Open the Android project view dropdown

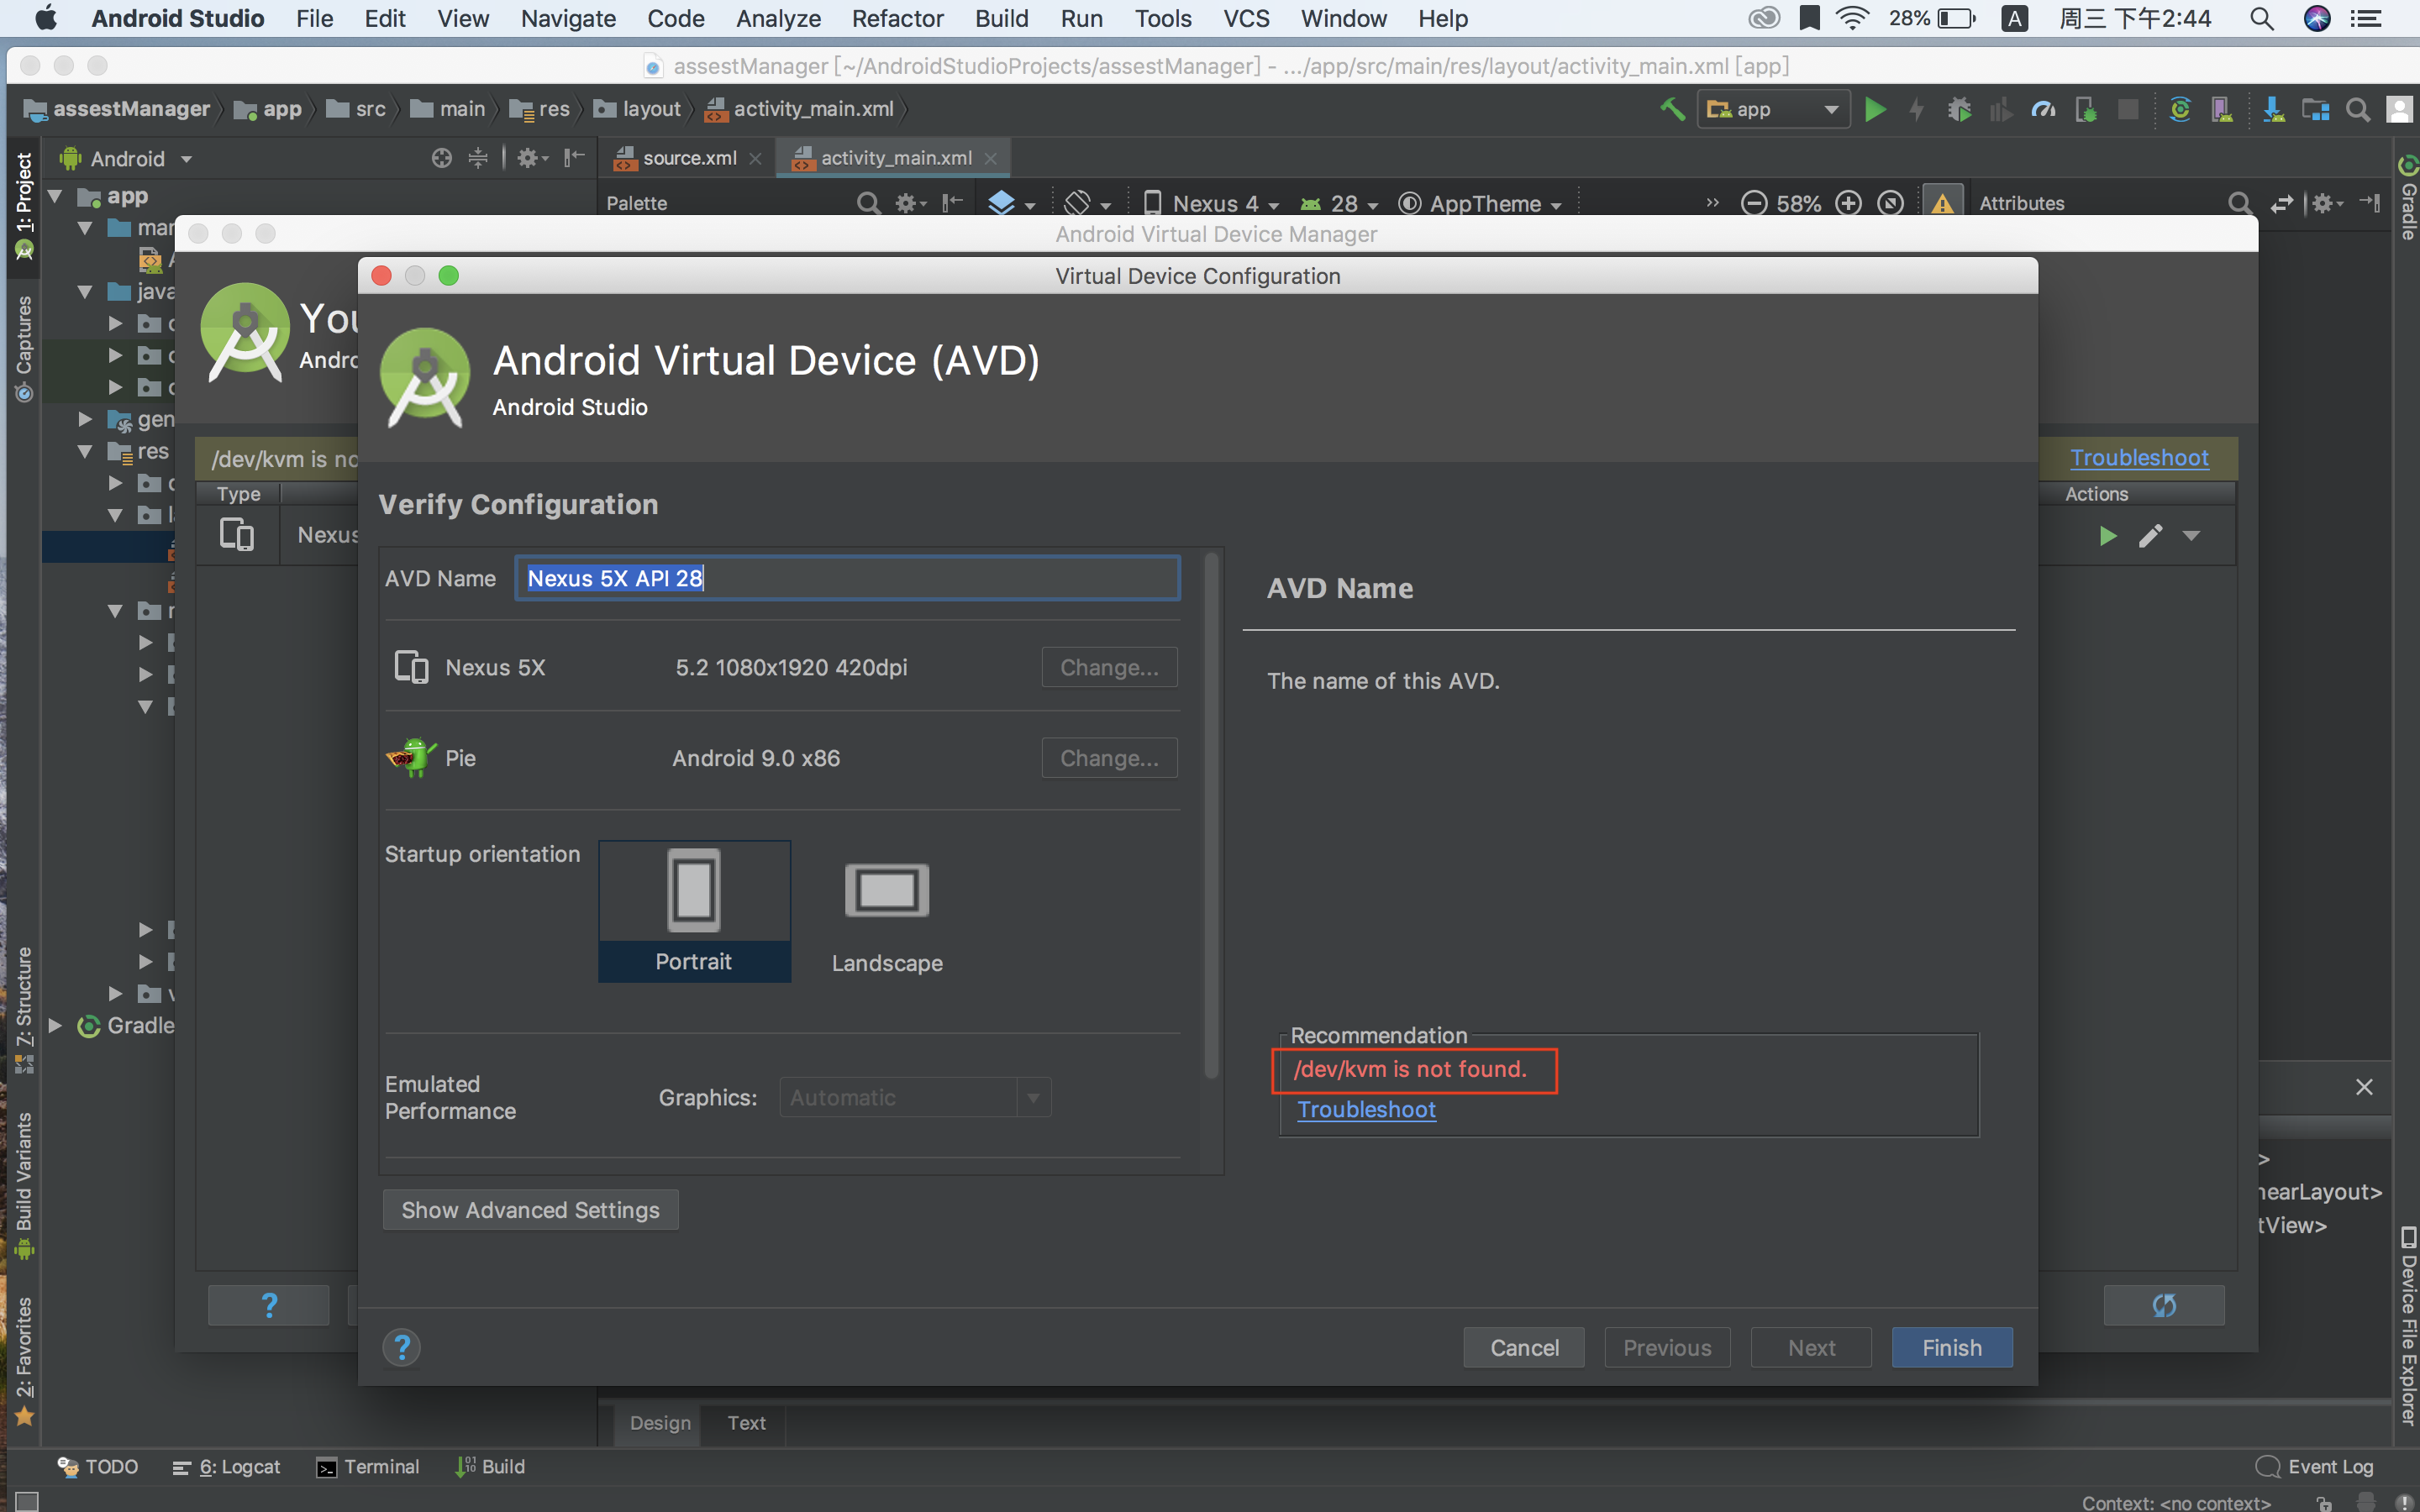(186, 159)
